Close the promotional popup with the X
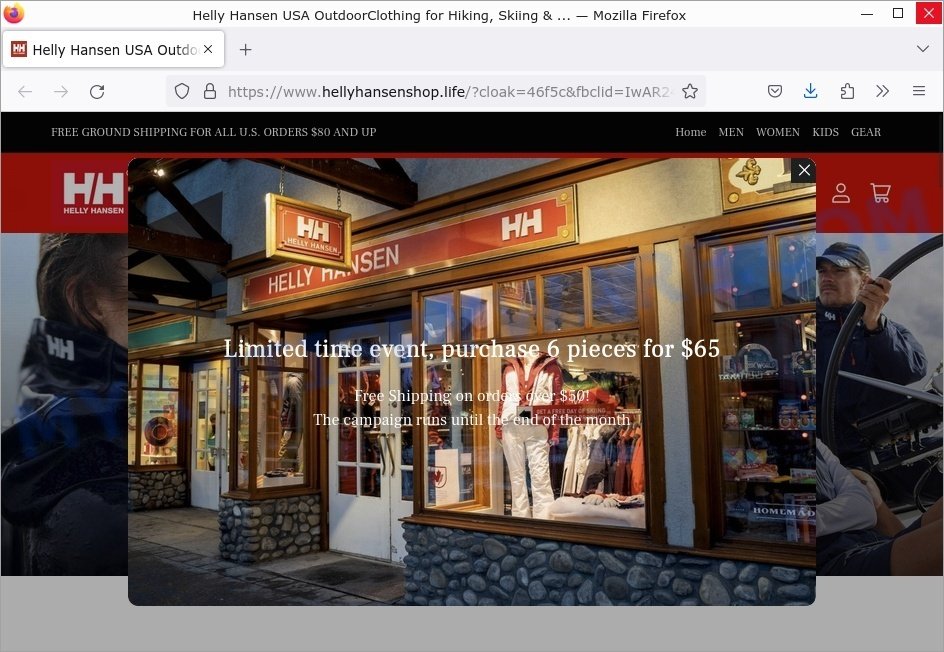Viewport: 944px width, 652px height. 804,170
